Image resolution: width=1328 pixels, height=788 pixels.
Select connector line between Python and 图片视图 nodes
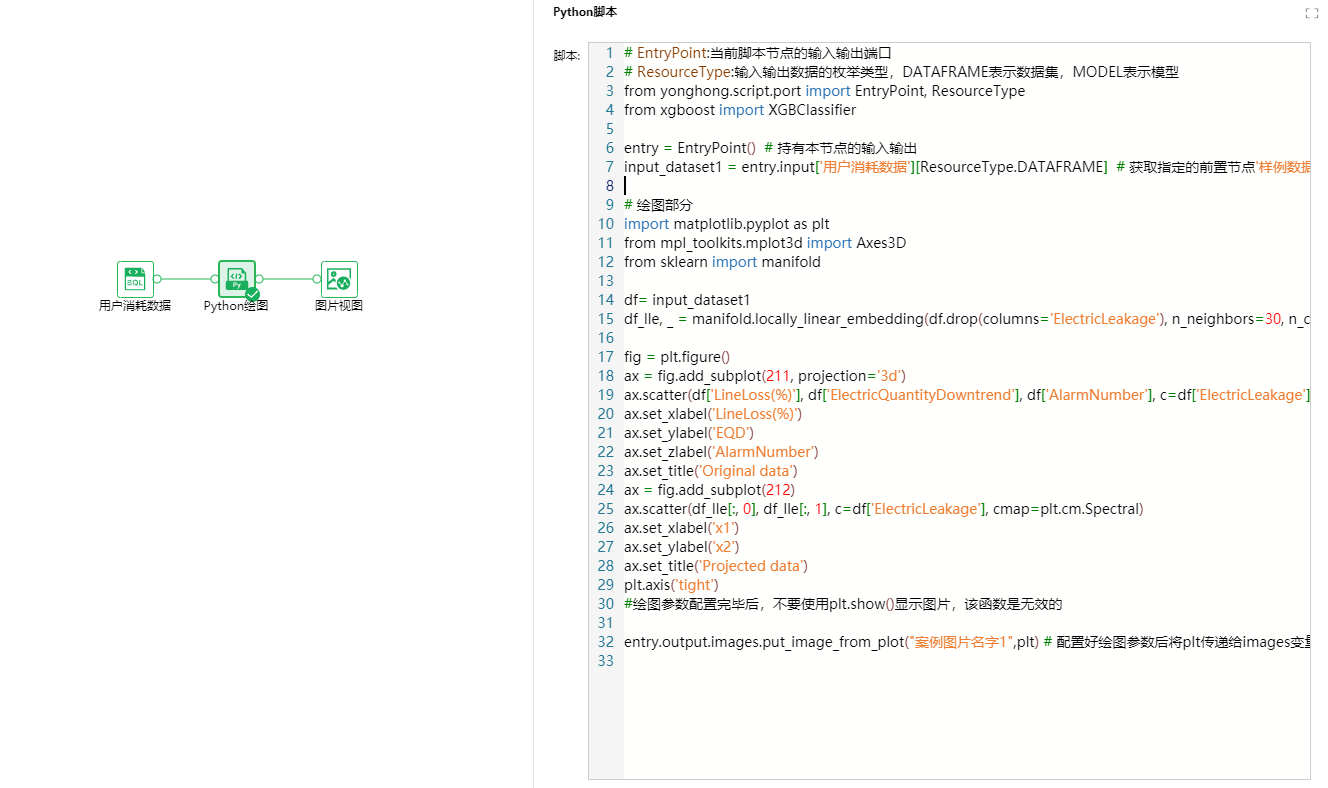[x=288, y=279]
